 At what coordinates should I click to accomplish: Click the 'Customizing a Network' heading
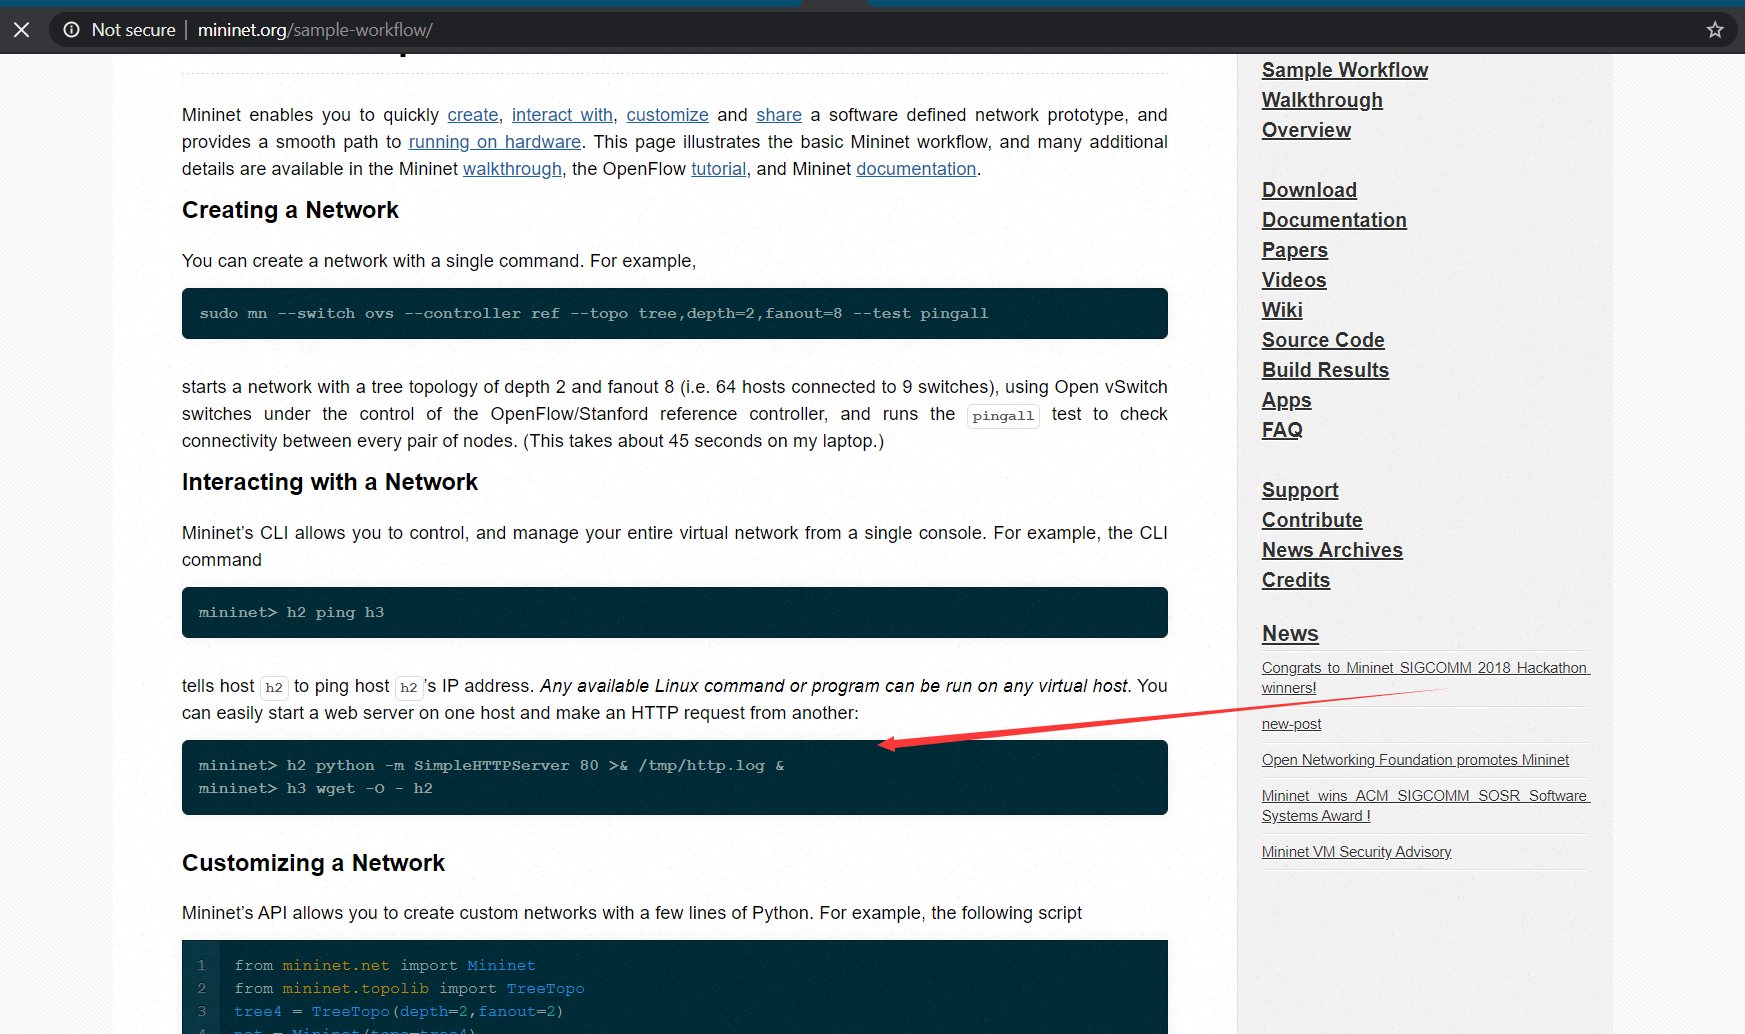[x=313, y=863]
